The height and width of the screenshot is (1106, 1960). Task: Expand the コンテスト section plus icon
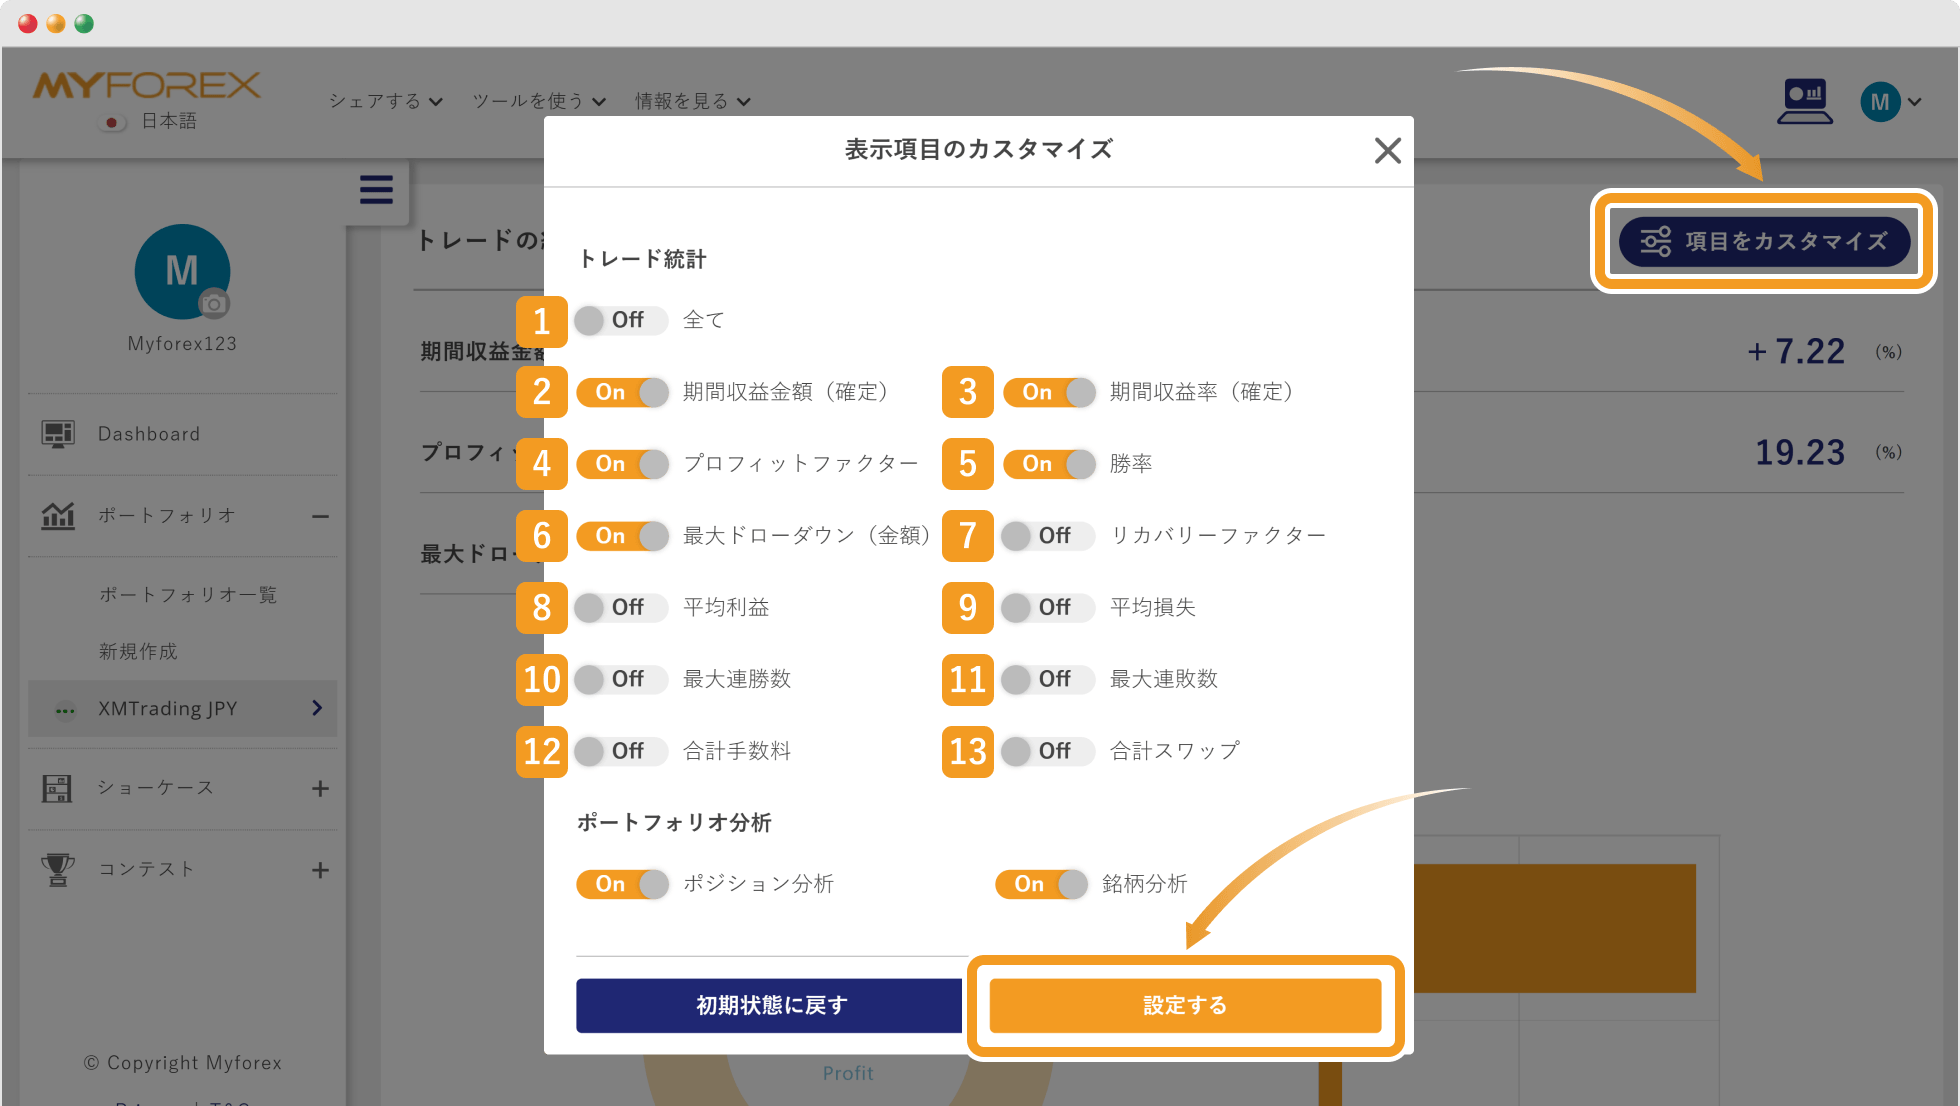(x=320, y=870)
